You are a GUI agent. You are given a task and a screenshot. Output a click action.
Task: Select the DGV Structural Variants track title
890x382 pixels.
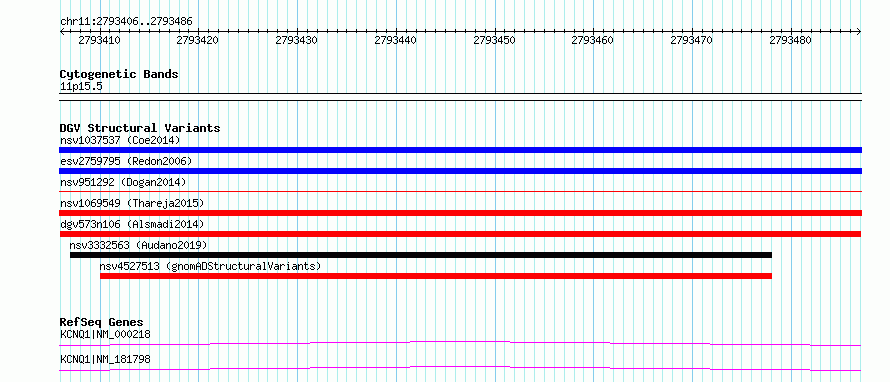pyautogui.click(x=140, y=128)
